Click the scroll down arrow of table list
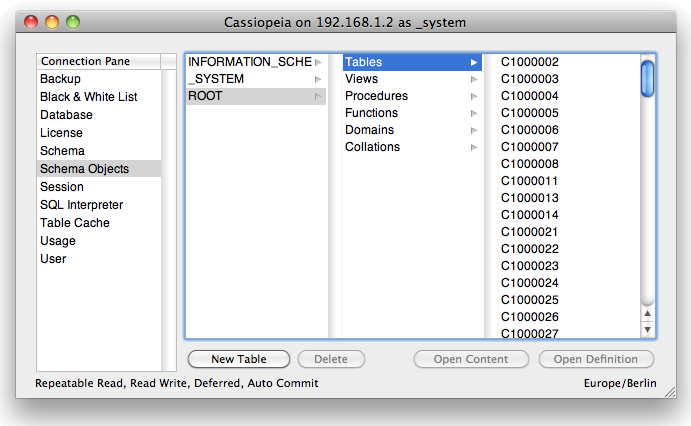Screen dimensions: 691x426 (647, 329)
